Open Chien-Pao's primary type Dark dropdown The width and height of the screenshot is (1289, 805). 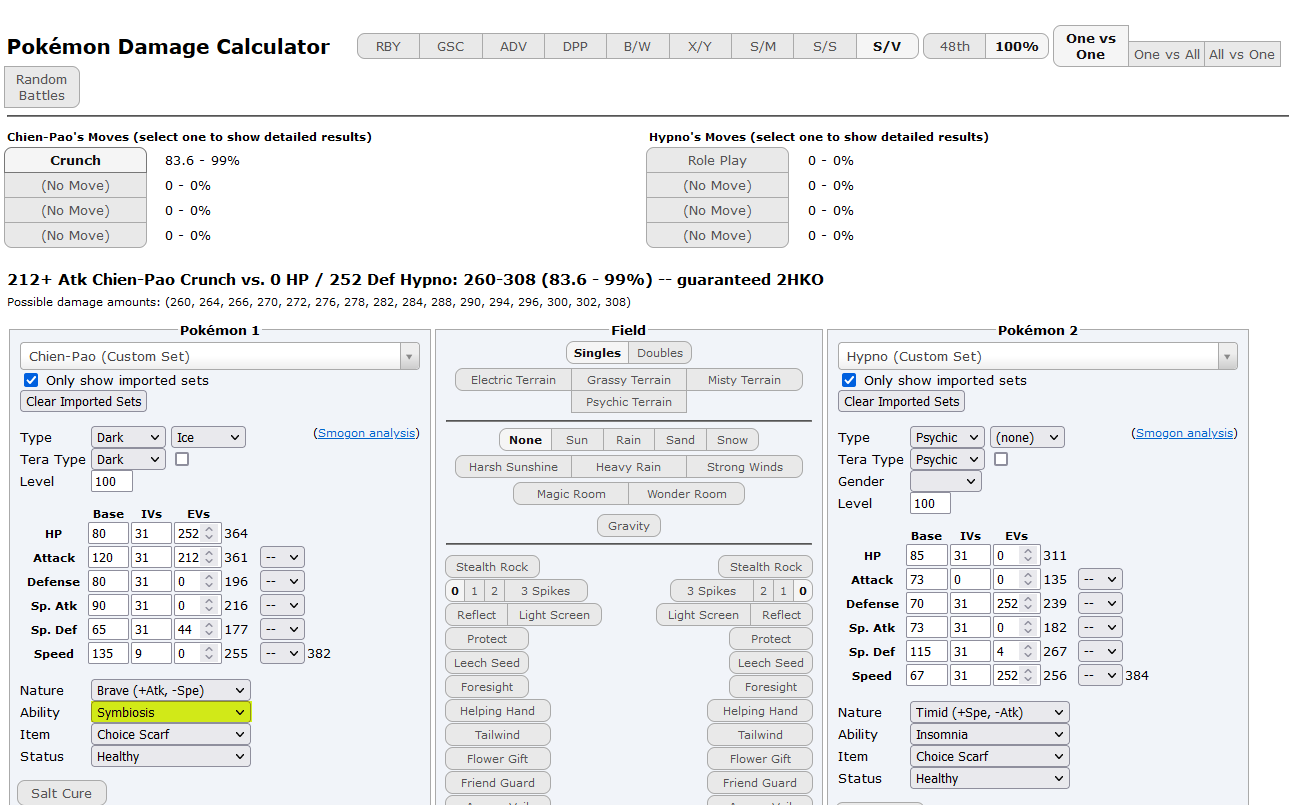[128, 437]
